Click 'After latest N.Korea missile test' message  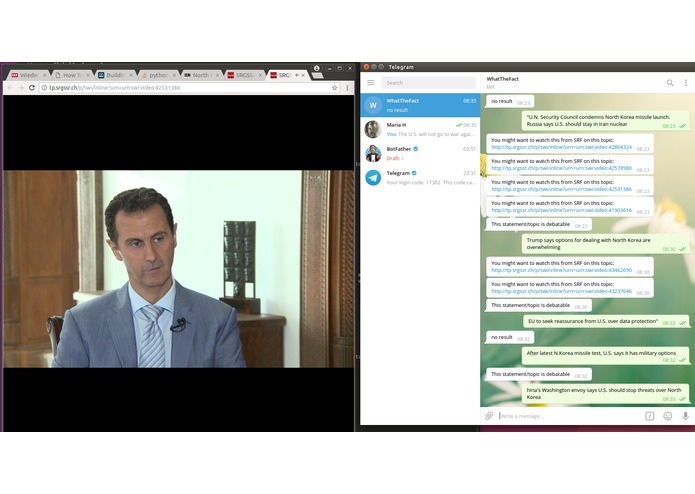605,356
